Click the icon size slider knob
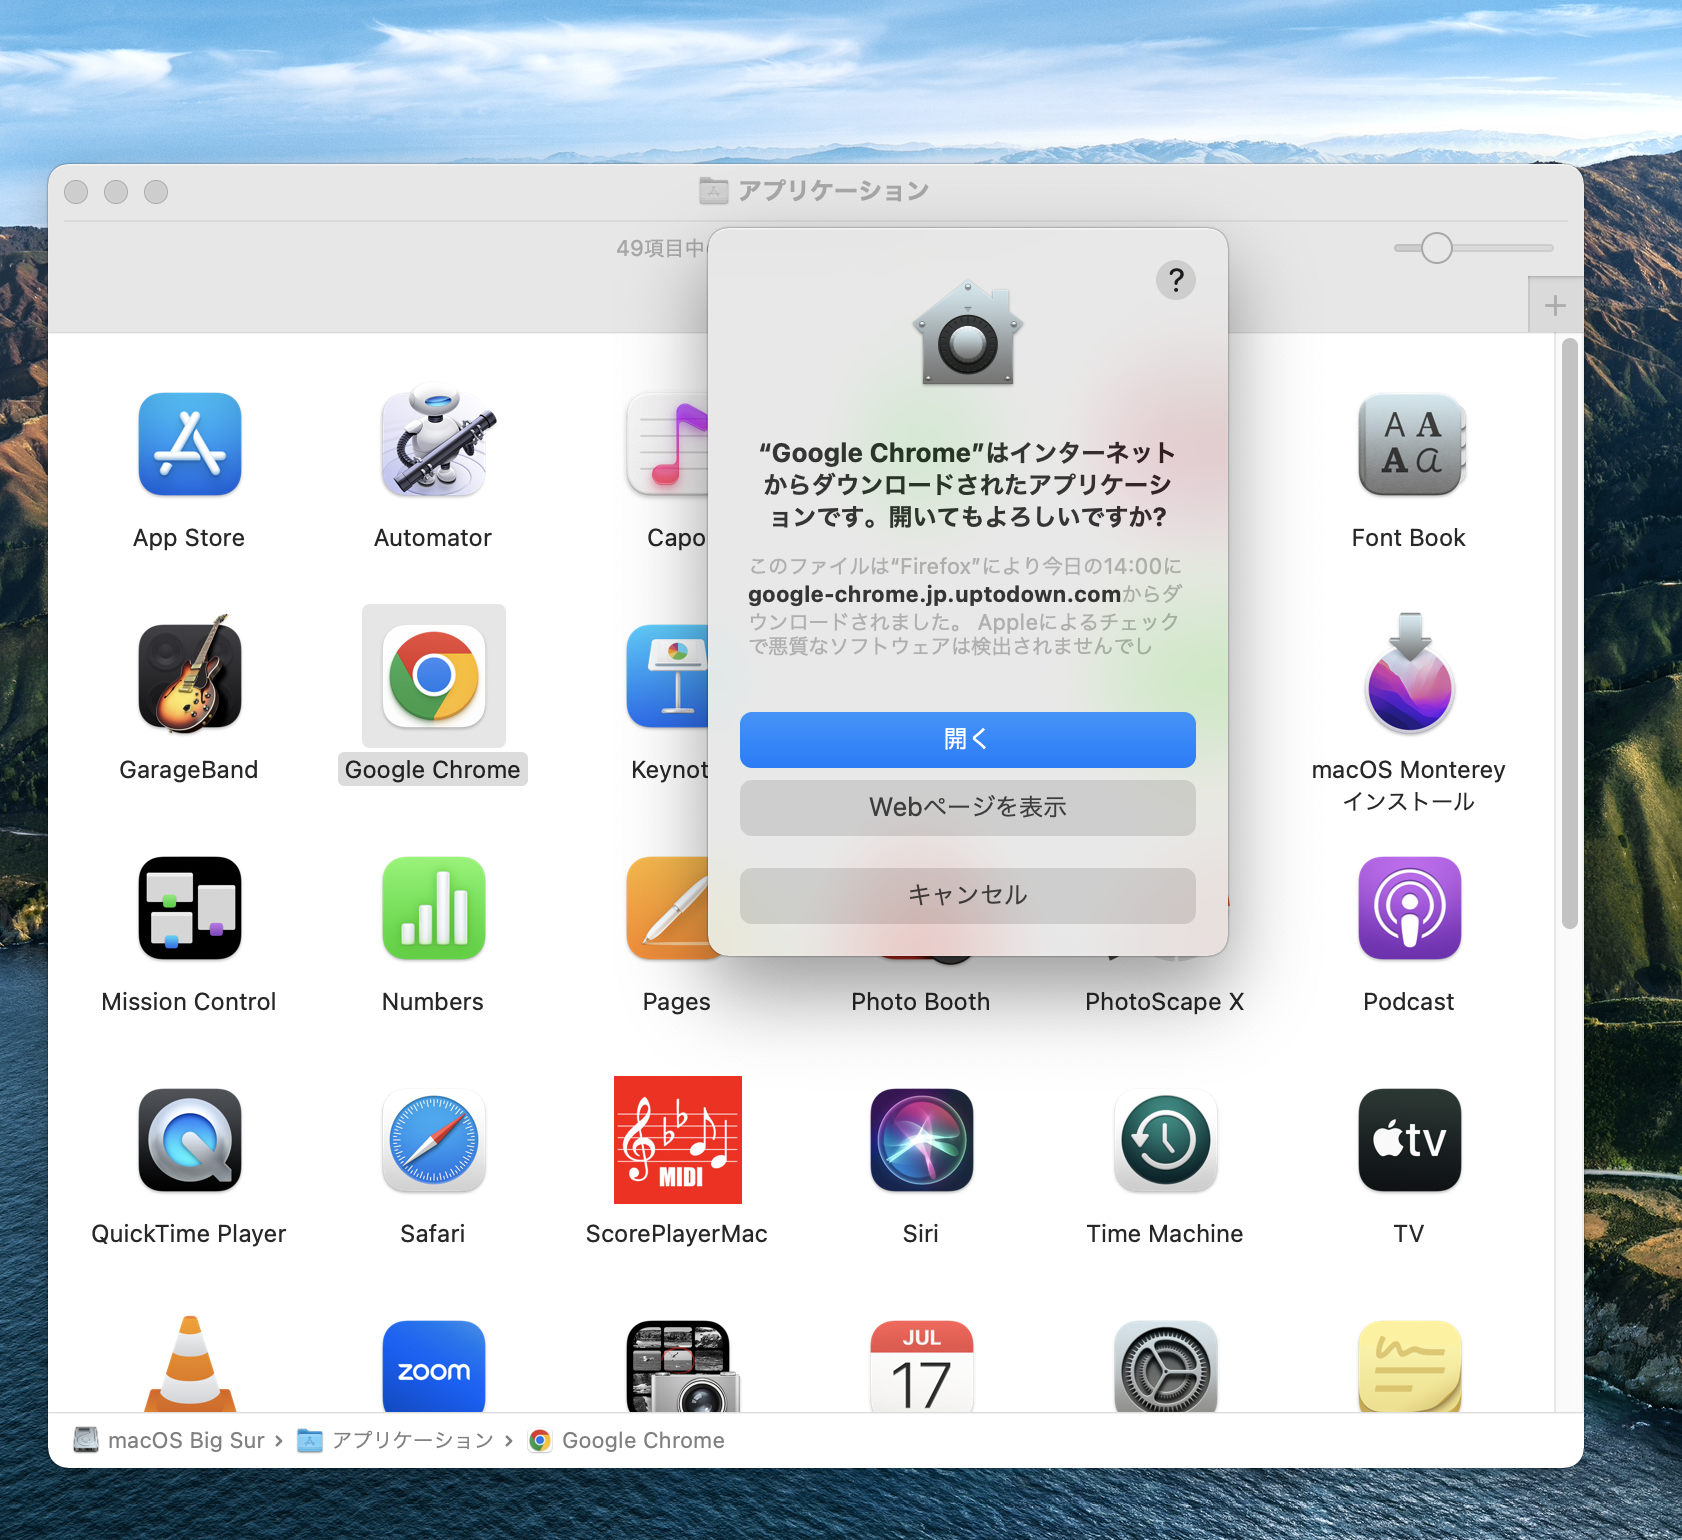 (x=1436, y=248)
